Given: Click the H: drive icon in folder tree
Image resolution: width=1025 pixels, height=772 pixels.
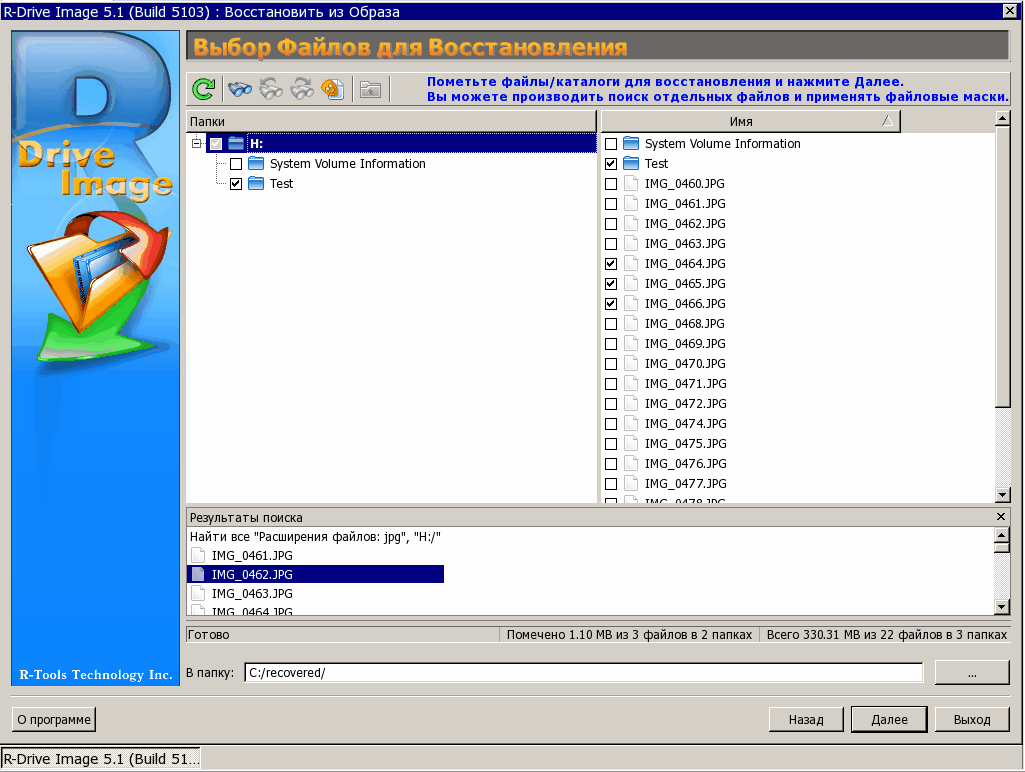Looking at the screenshot, I should [x=236, y=143].
